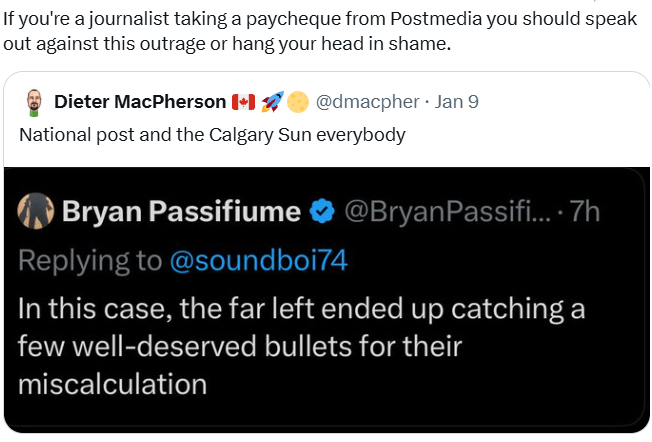Open the Dieter MacPherson display name

[x=139, y=102]
